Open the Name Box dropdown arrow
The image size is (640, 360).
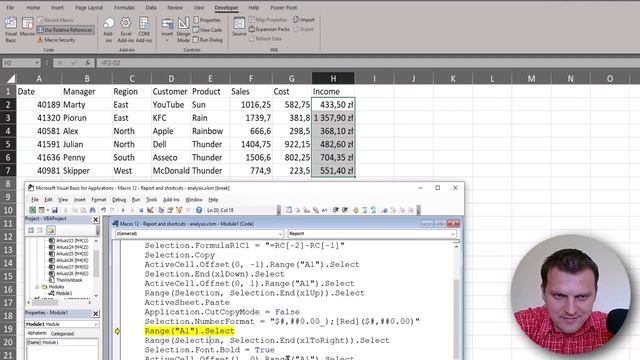(x=37, y=63)
